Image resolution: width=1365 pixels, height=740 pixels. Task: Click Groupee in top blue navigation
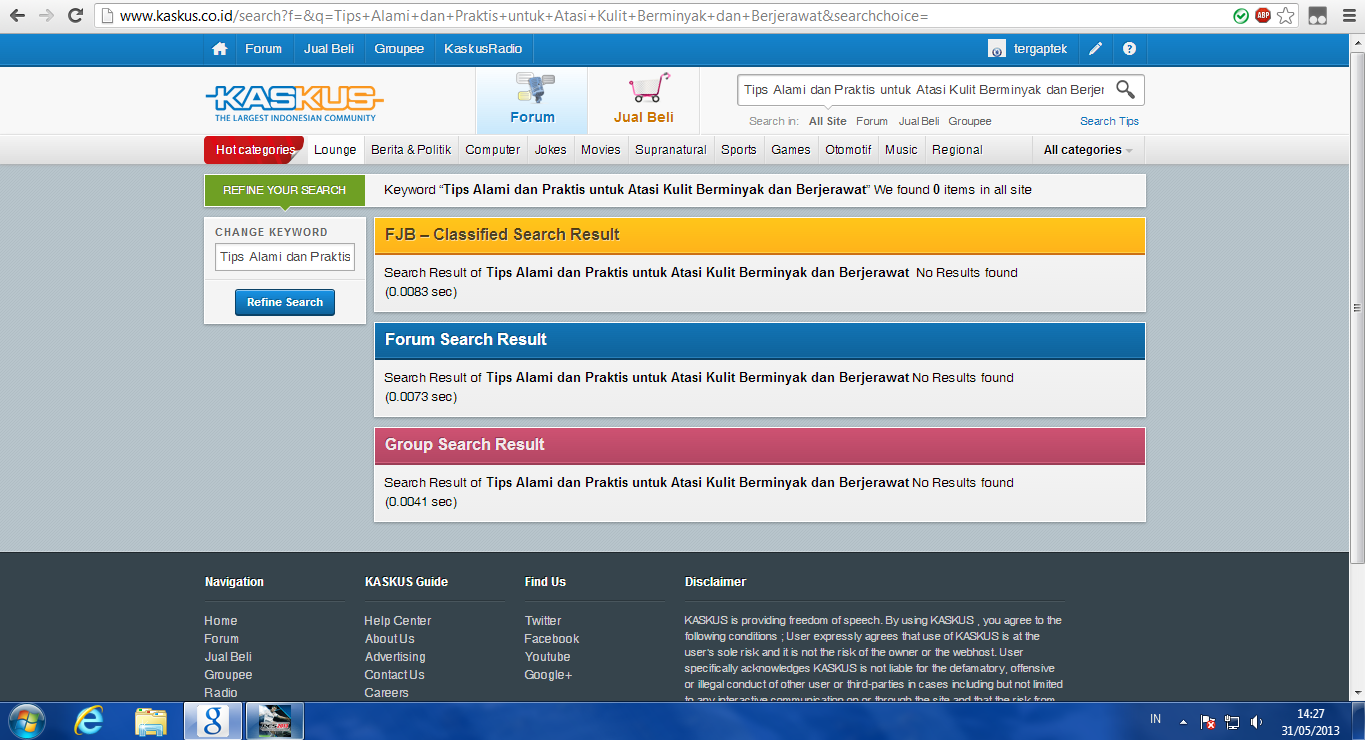click(x=399, y=49)
